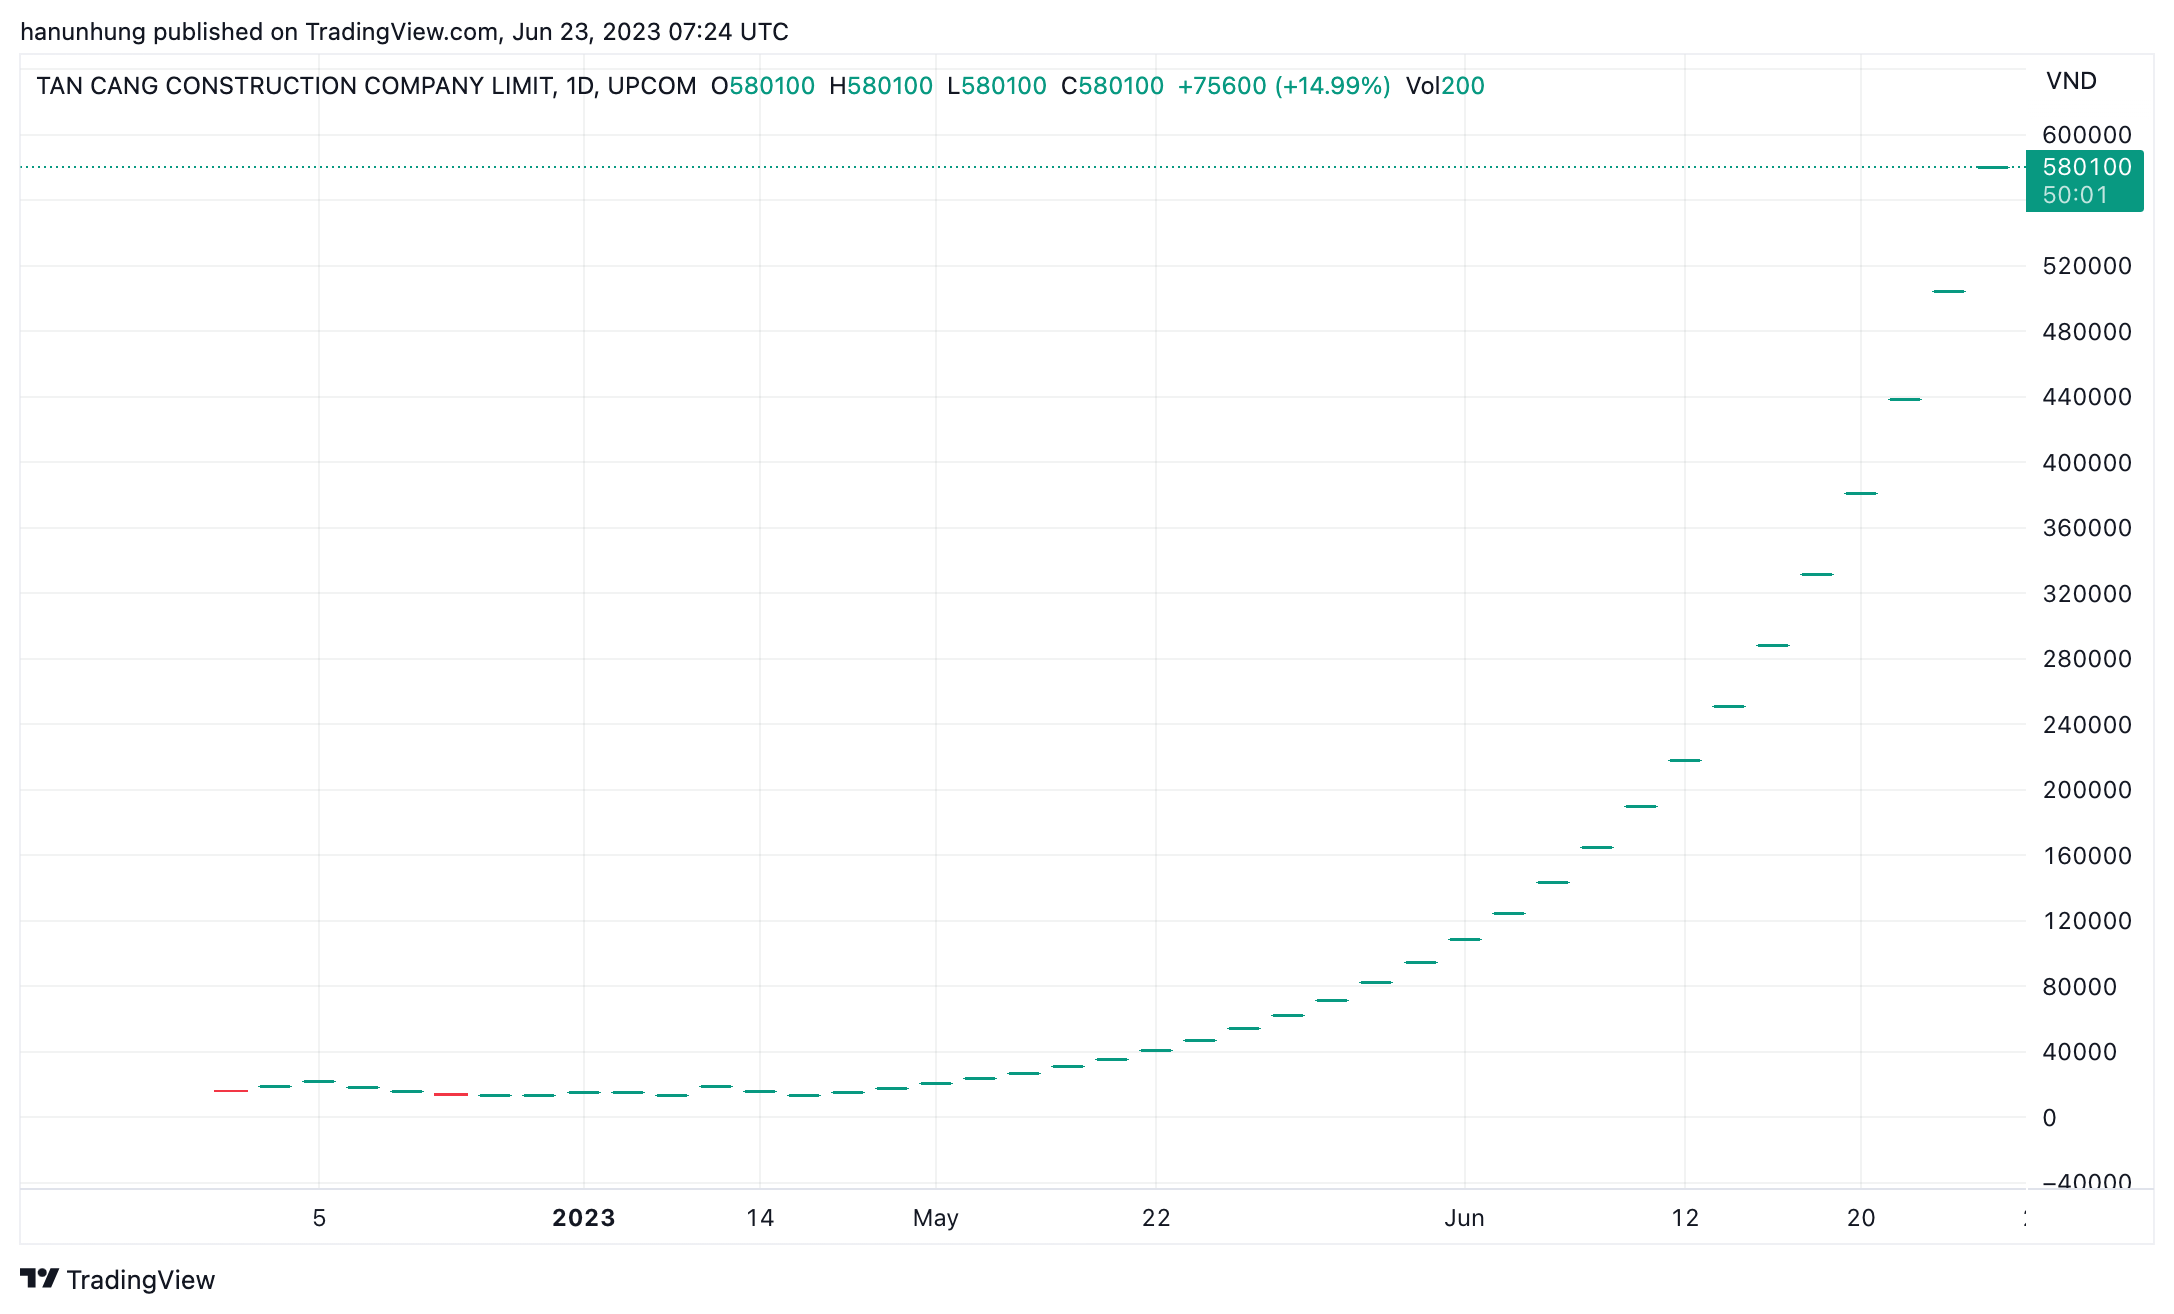This screenshot has height=1314, width=2174.
Task: Select the close value C580100
Action: 1112,86
